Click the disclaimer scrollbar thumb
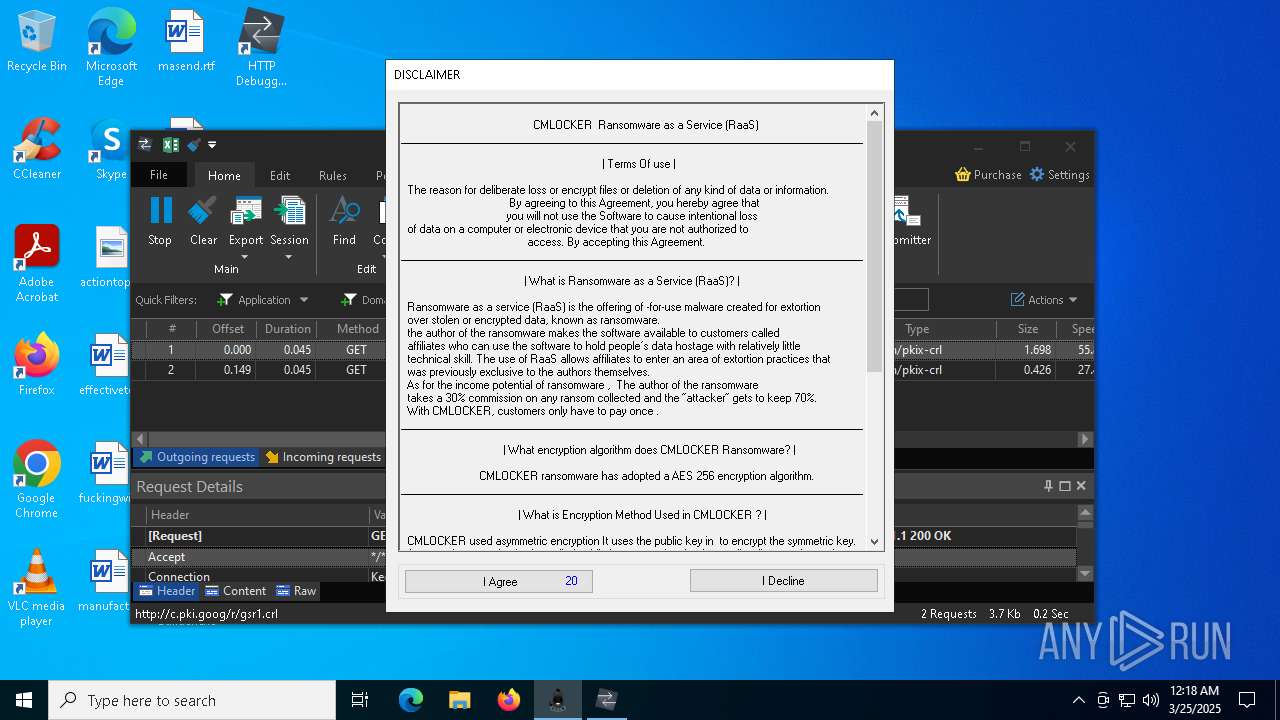The height and width of the screenshot is (720, 1280). 875,246
